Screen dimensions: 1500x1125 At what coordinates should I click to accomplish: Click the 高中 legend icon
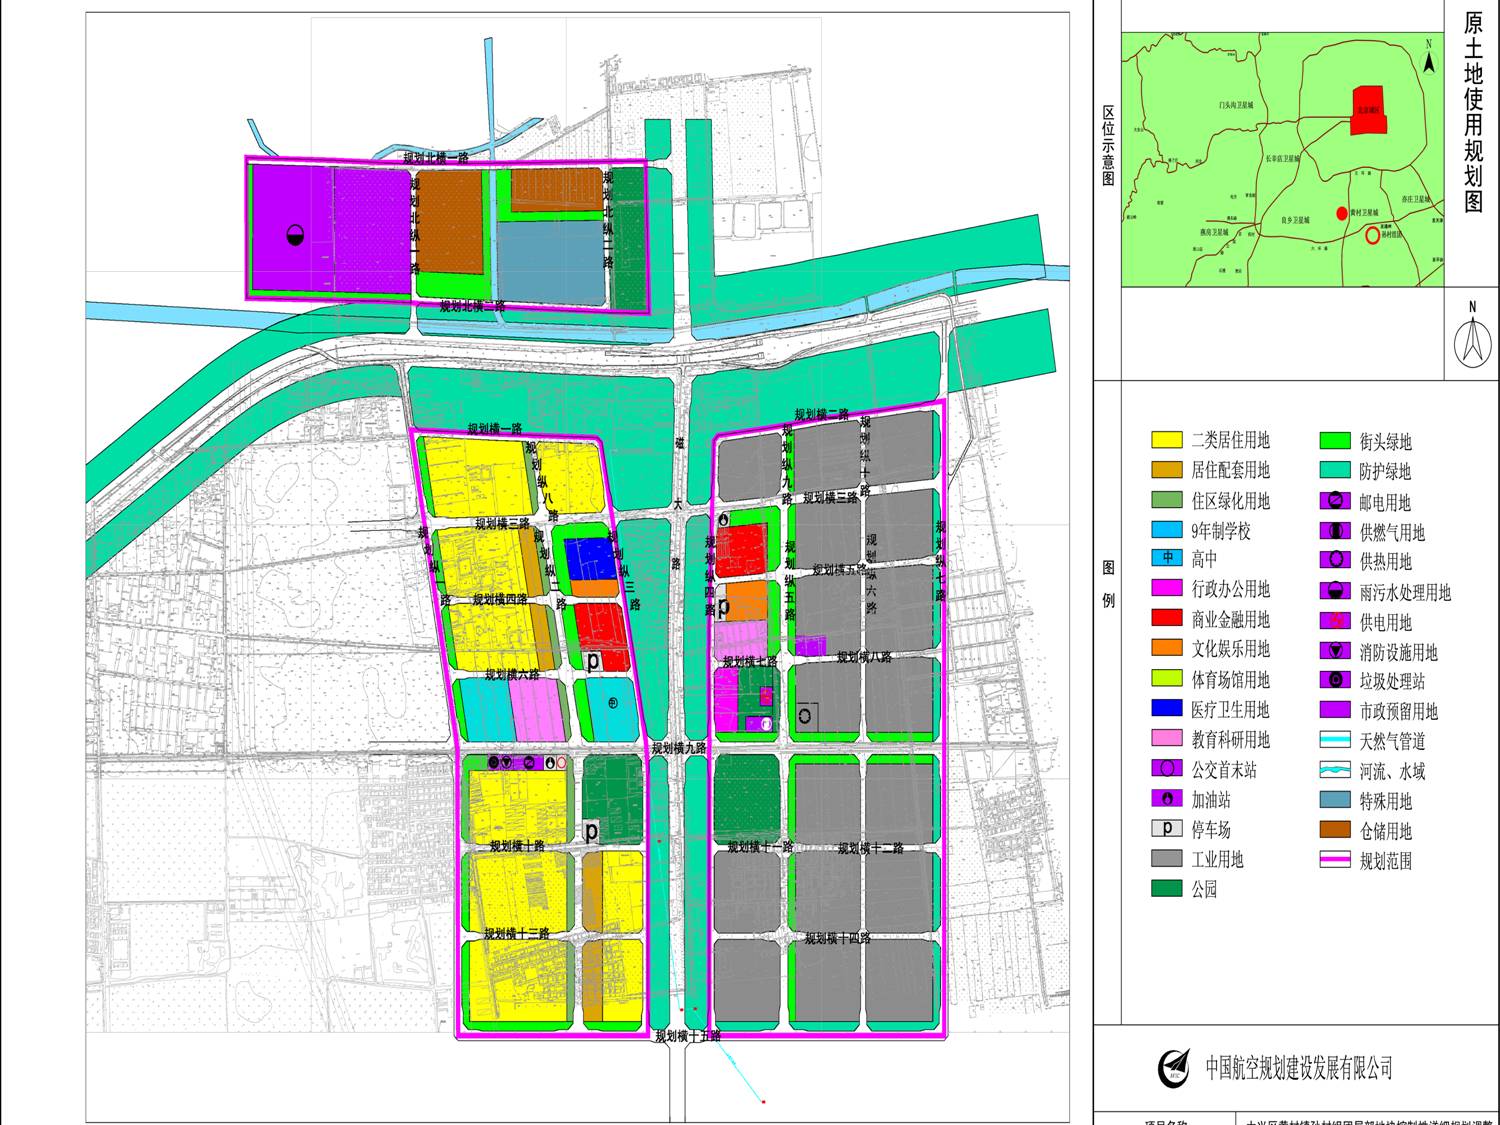pyautogui.click(x=1167, y=559)
